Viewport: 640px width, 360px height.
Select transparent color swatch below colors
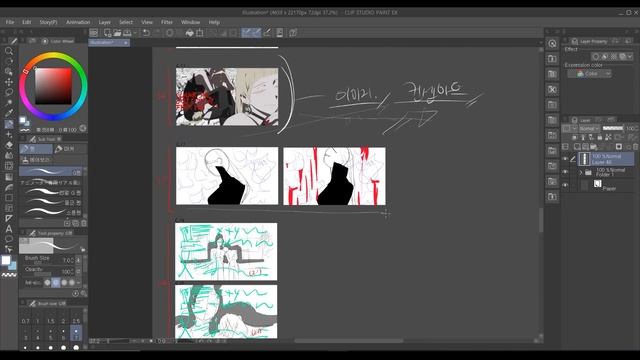(9, 276)
